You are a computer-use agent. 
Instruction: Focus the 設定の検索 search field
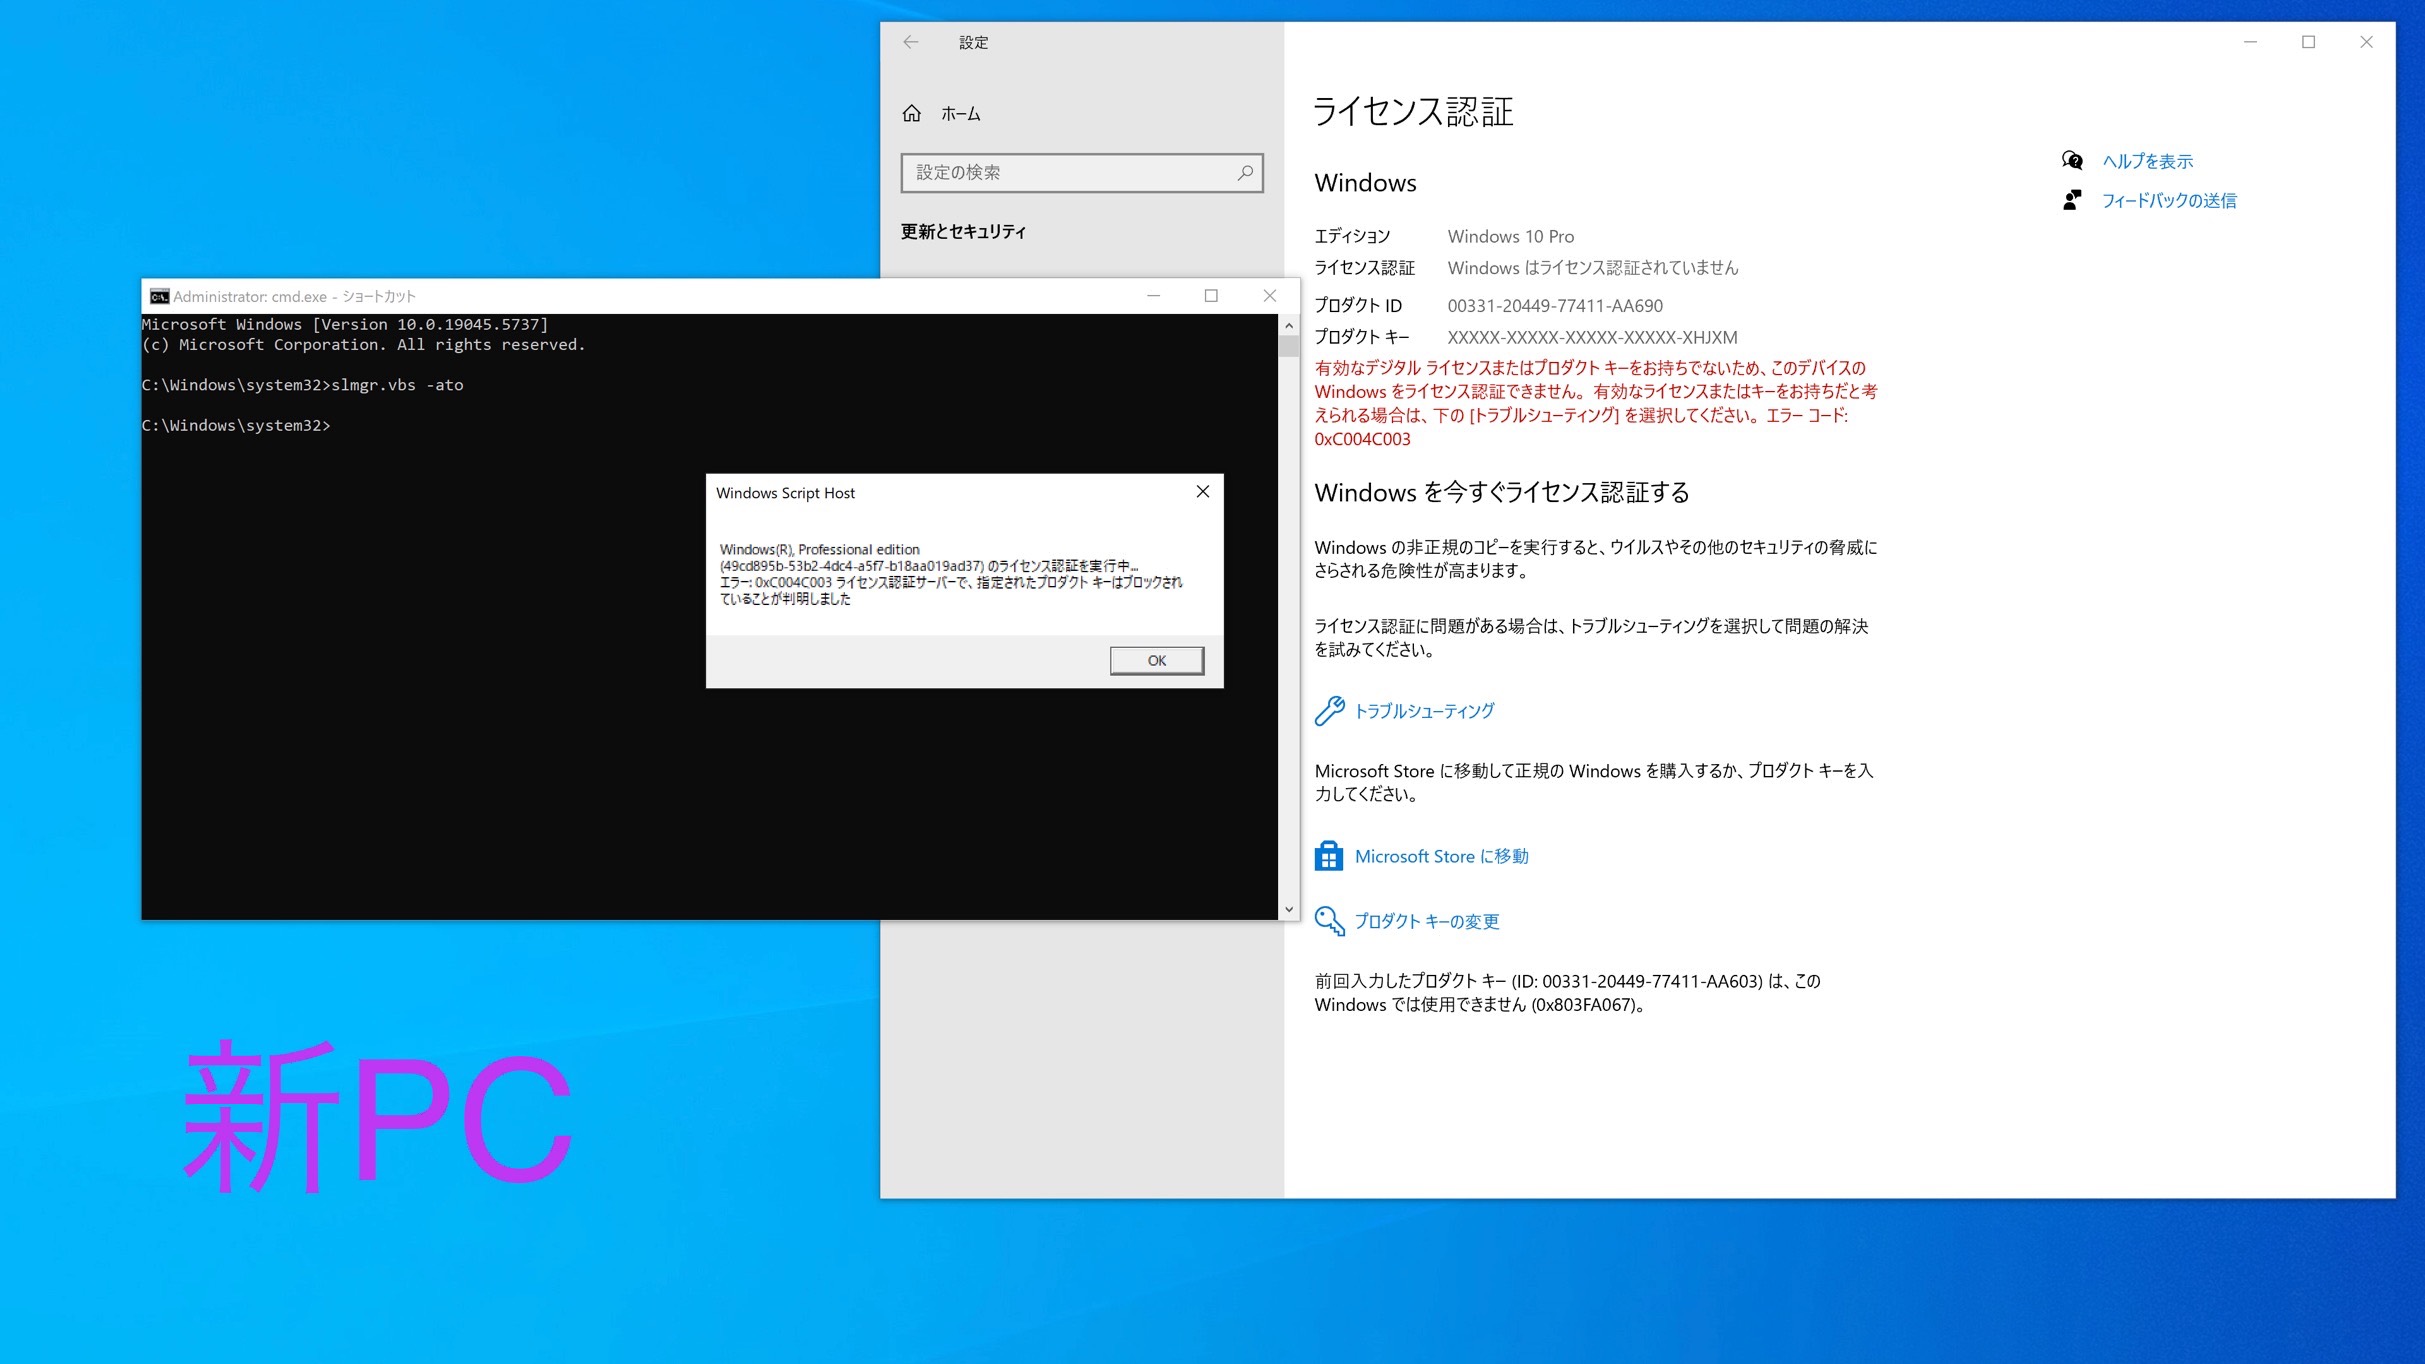click(x=1070, y=173)
